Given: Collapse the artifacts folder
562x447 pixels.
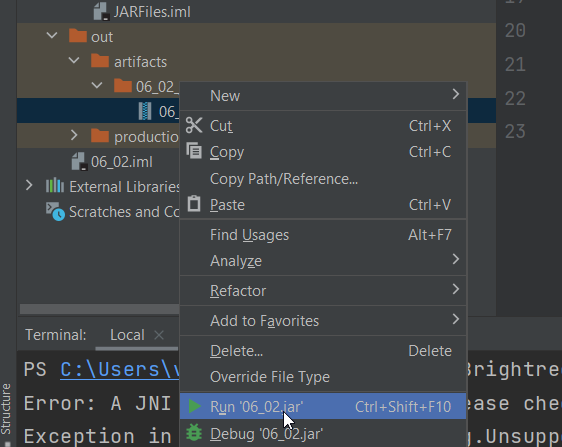Looking at the screenshot, I should coord(74,60).
